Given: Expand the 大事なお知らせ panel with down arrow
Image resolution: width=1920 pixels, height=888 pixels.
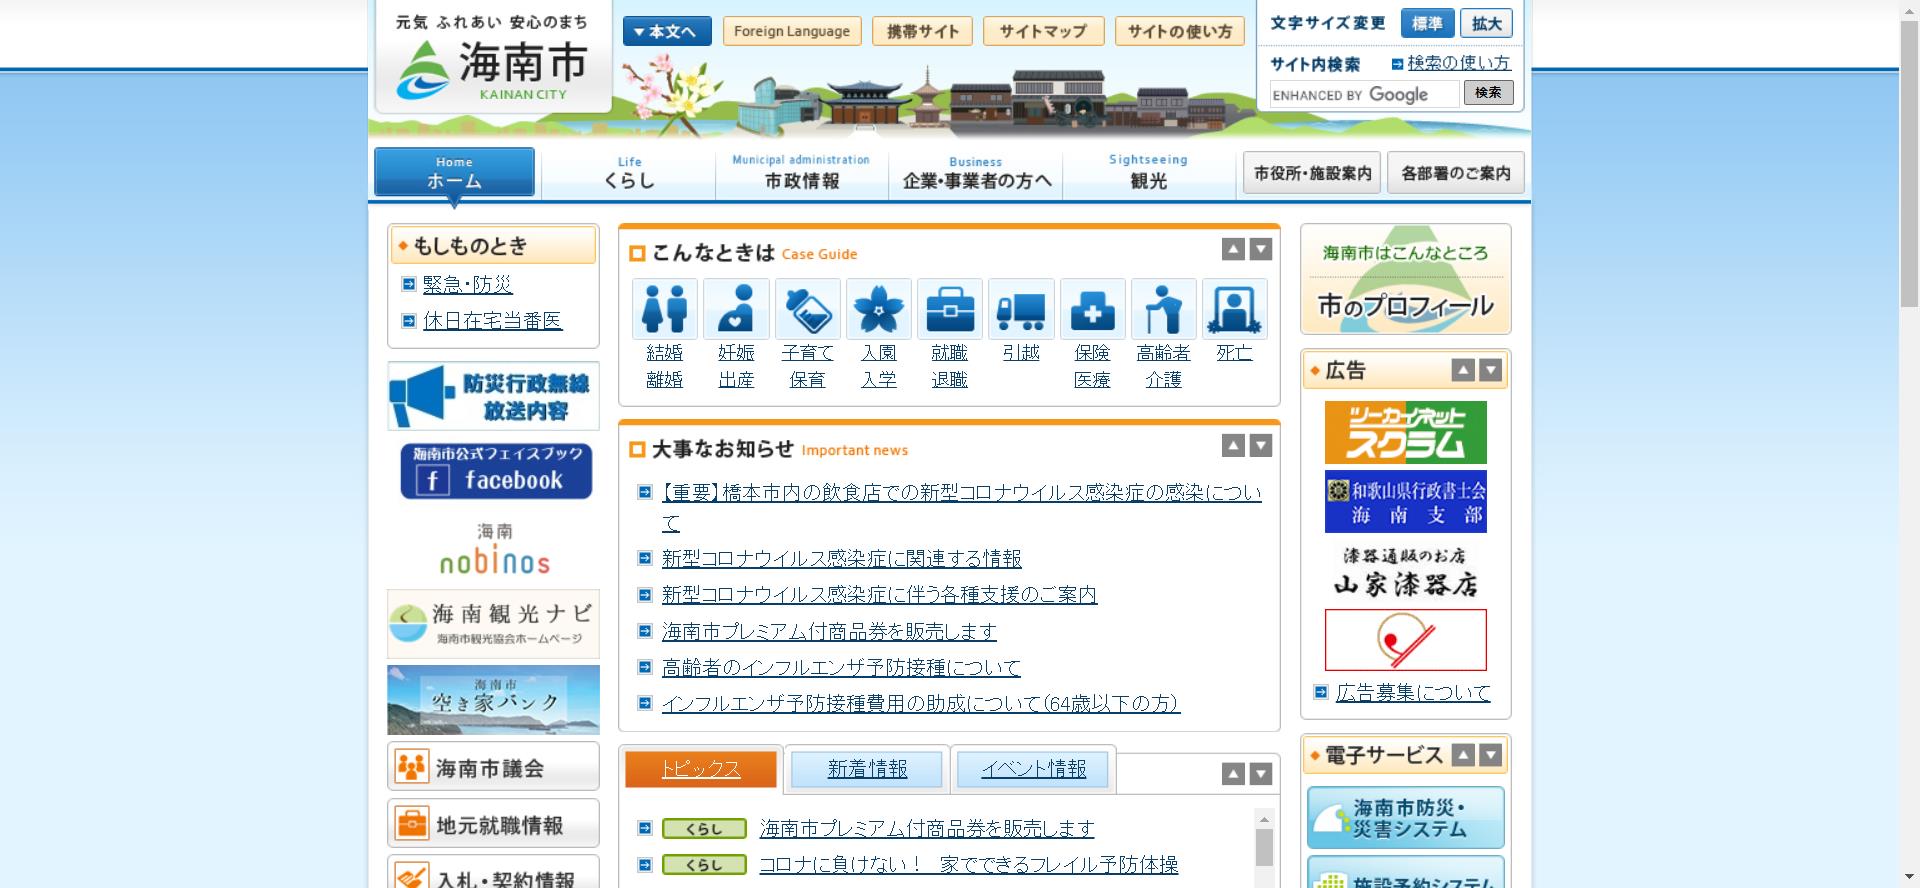Looking at the screenshot, I should pos(1261,446).
